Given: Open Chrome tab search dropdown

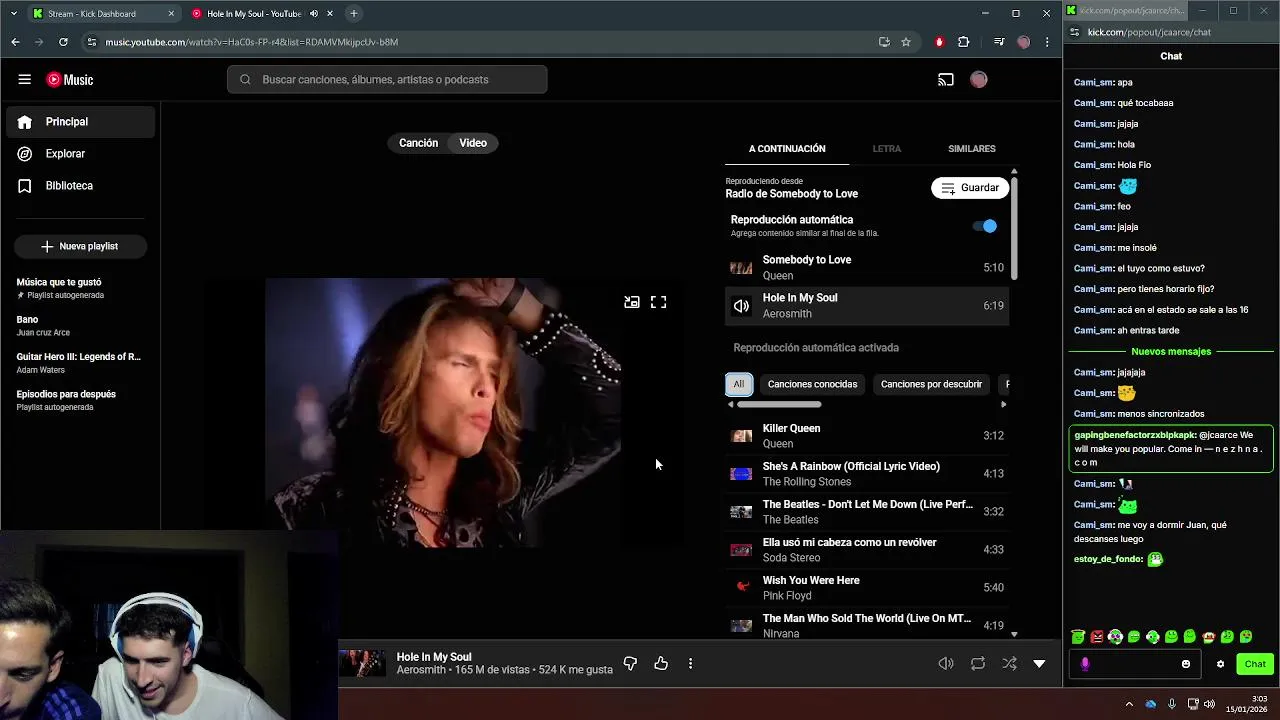Looking at the screenshot, I should pyautogui.click(x=13, y=13).
